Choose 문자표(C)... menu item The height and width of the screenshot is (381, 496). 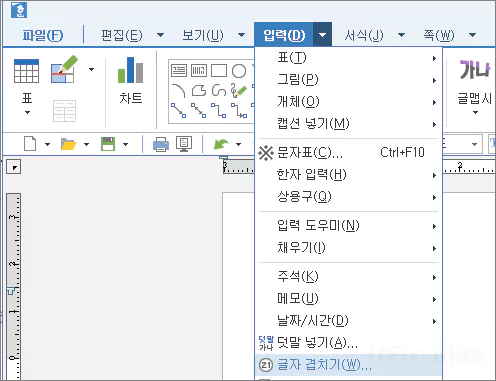348,153
